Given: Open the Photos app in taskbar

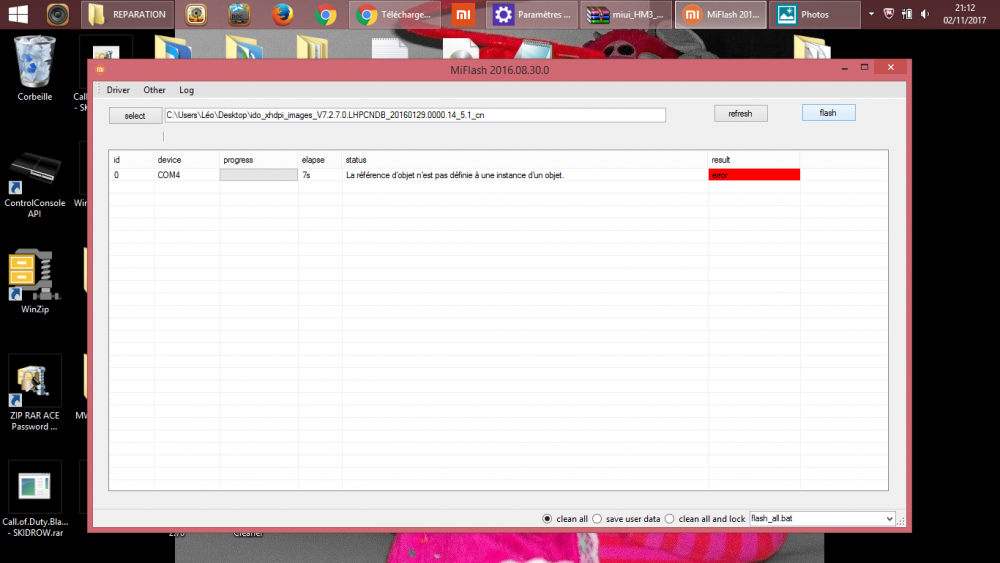Looking at the screenshot, I should click(x=814, y=14).
